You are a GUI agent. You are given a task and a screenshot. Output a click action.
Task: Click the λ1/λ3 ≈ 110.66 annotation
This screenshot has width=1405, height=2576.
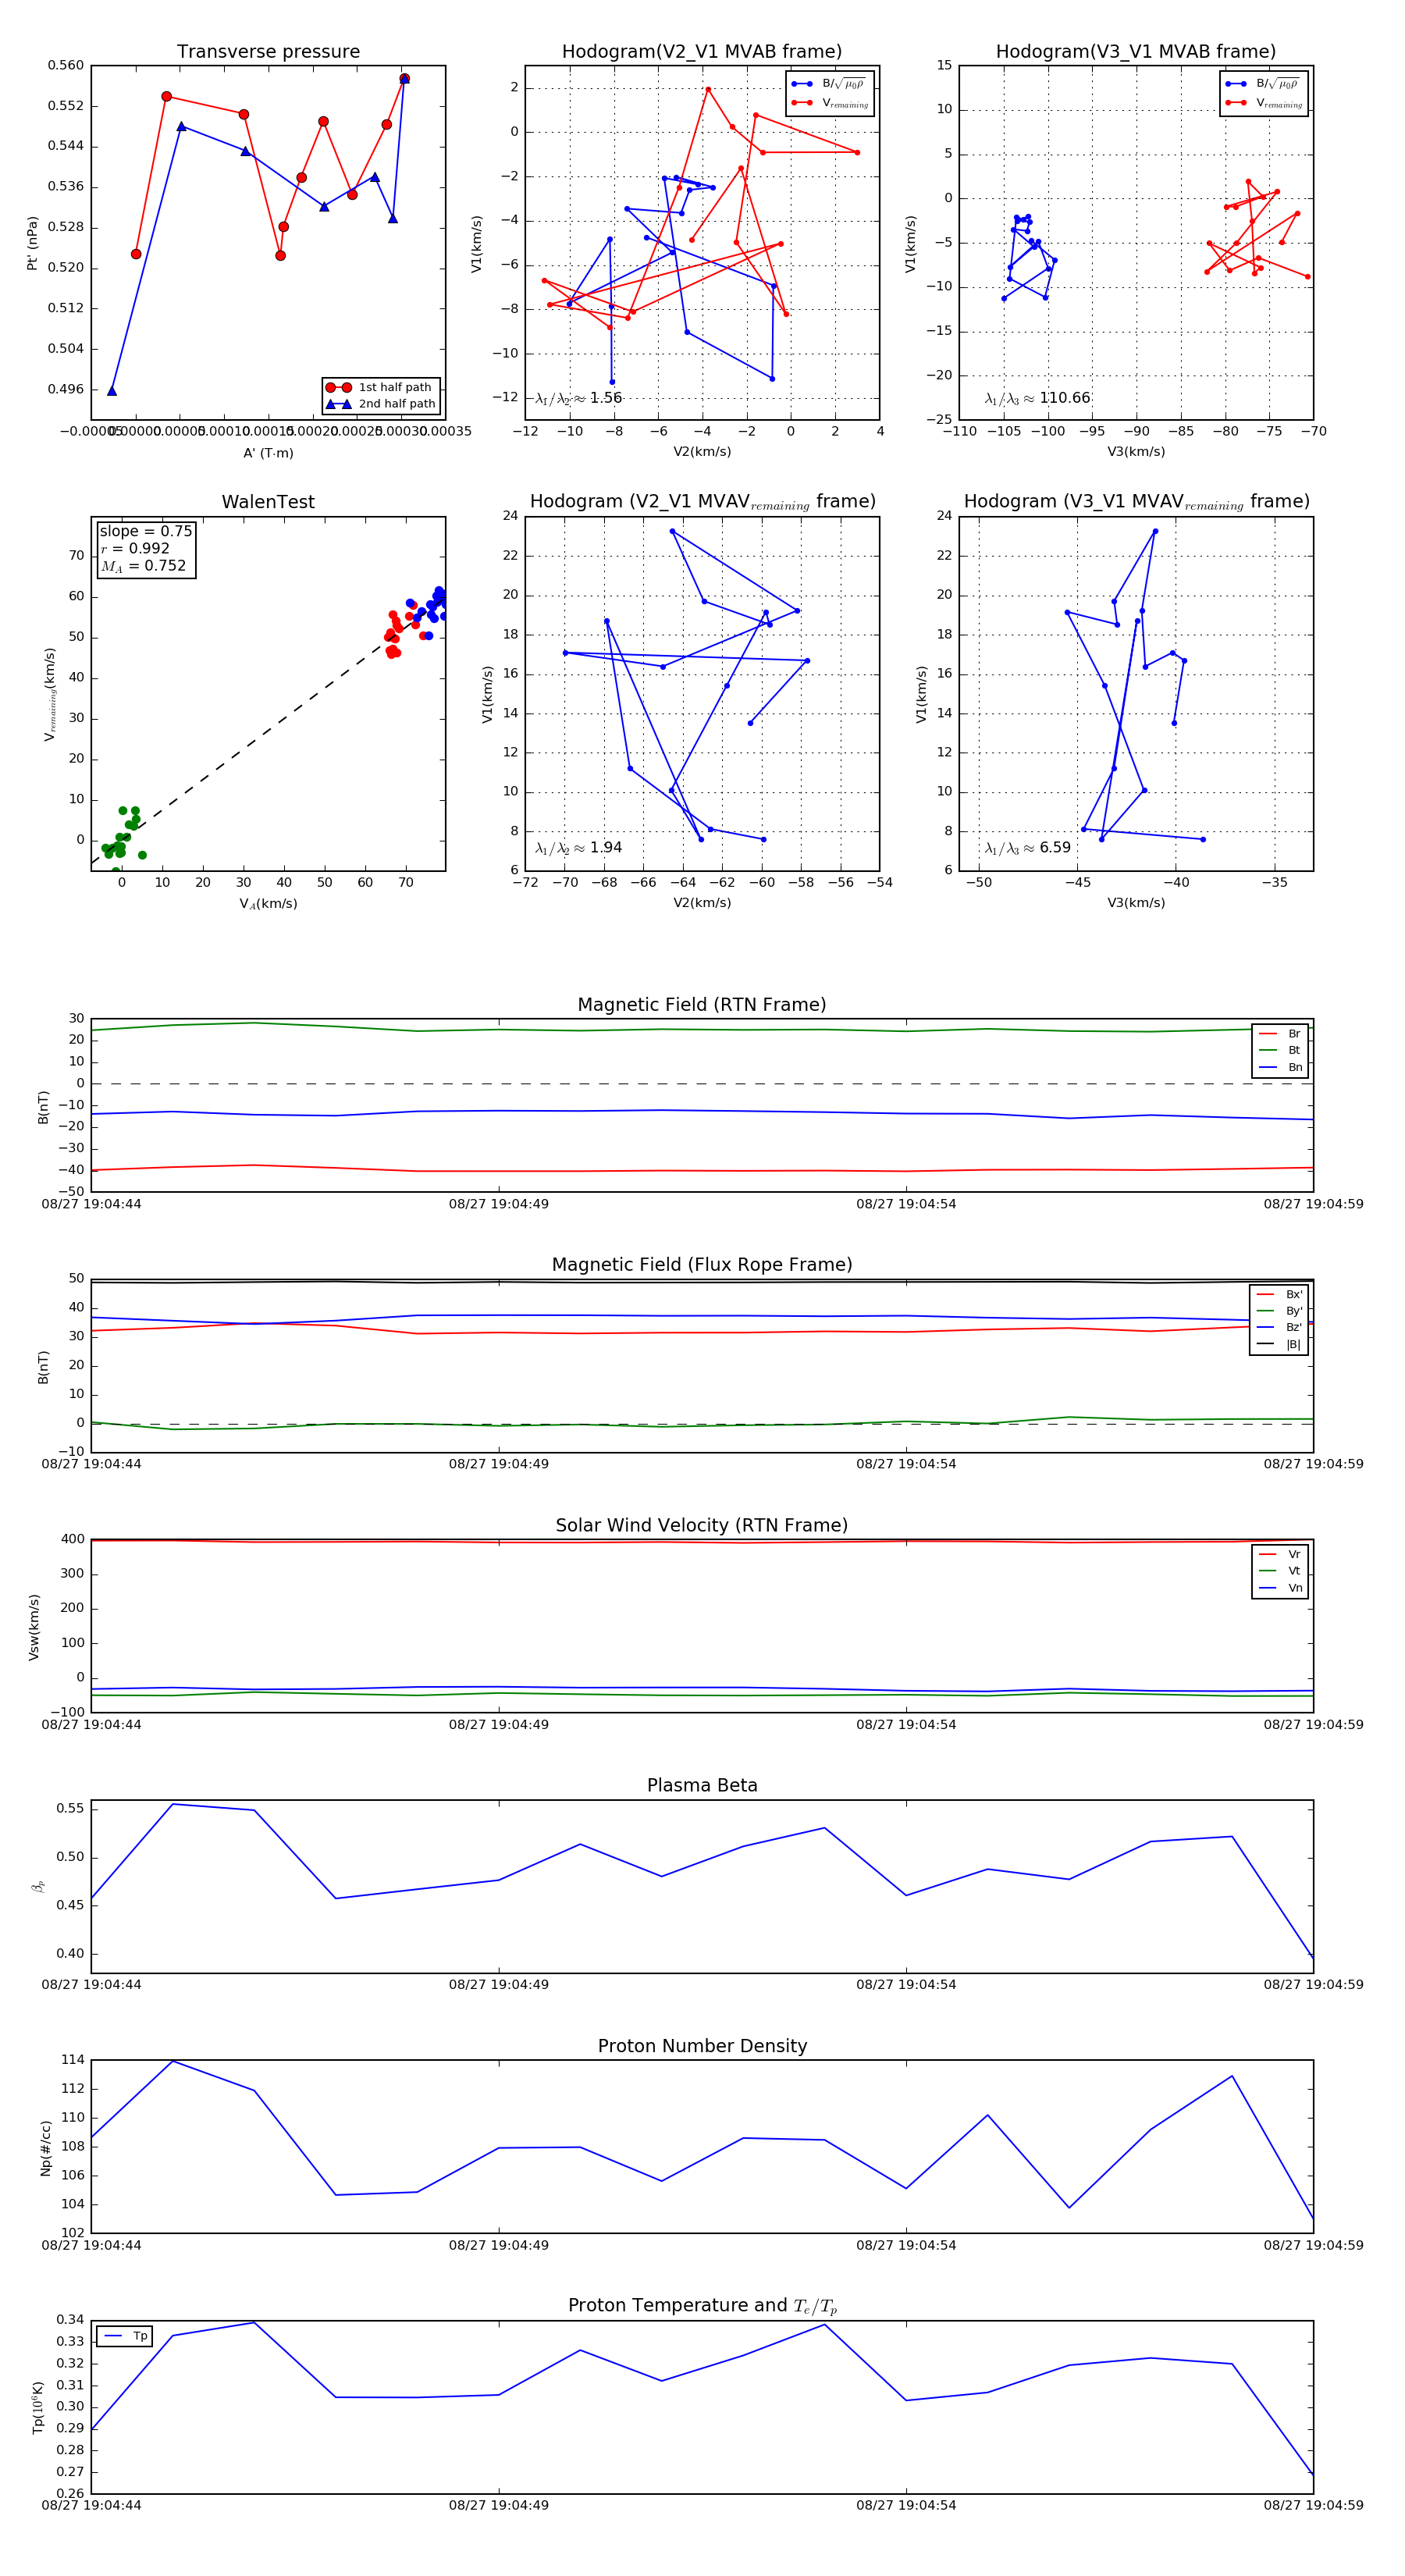point(1037,398)
